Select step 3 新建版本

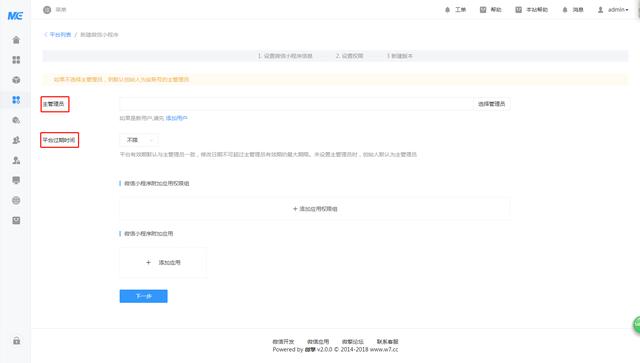pos(400,56)
